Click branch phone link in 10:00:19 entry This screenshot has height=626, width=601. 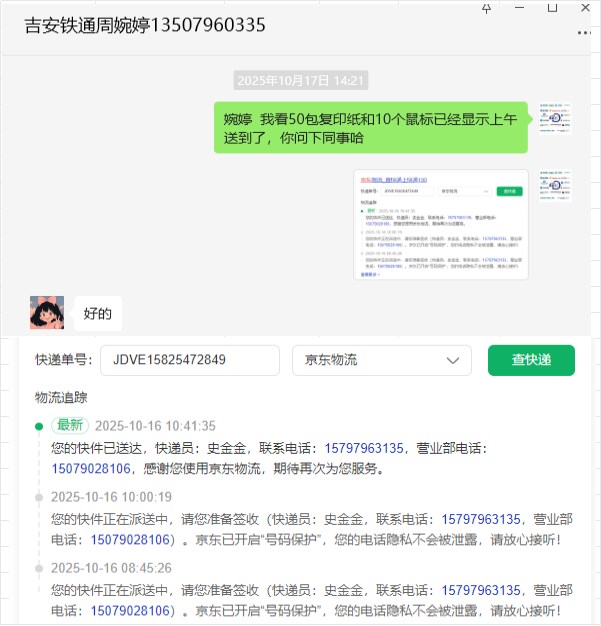(x=130, y=539)
